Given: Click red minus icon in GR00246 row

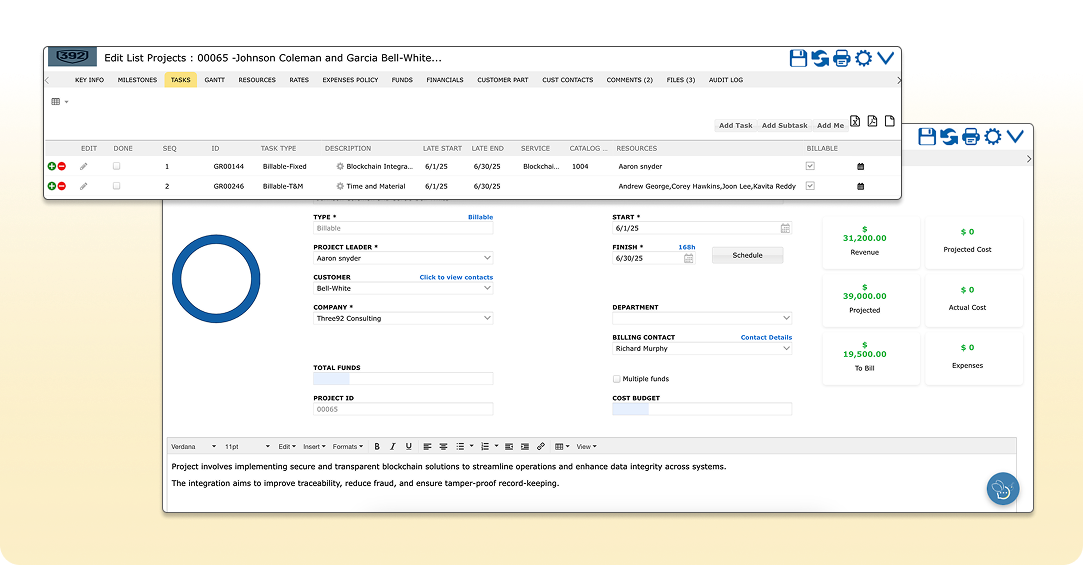Looking at the screenshot, I should pos(61,186).
